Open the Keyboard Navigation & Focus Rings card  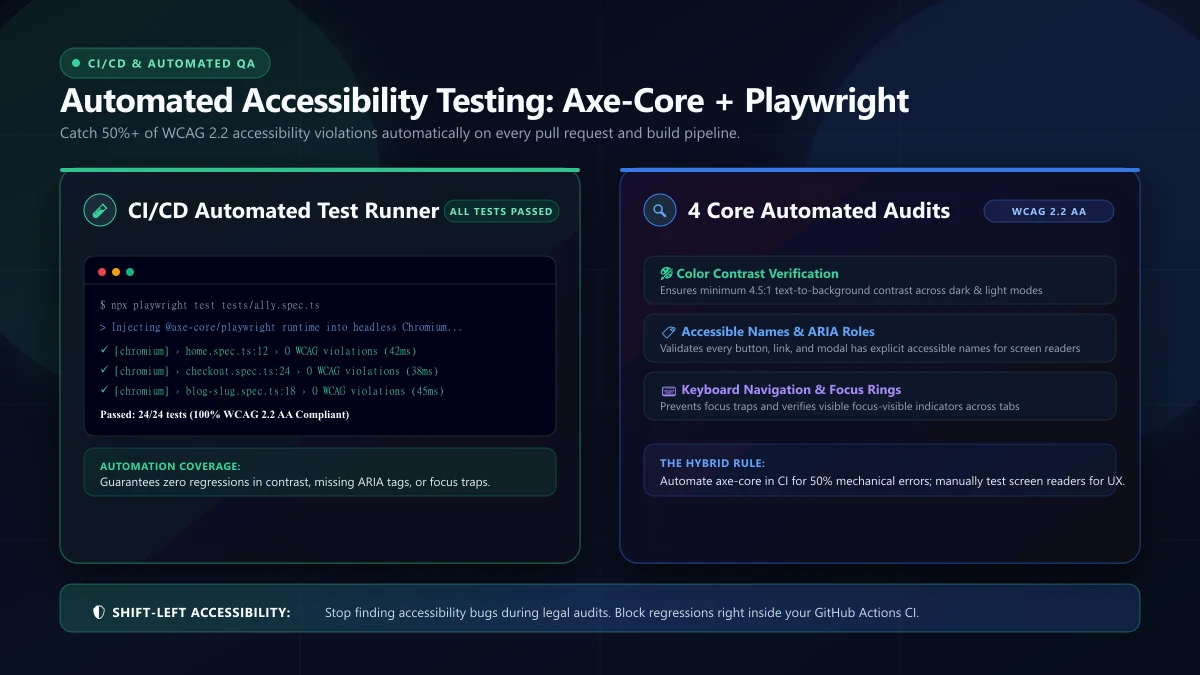point(880,396)
